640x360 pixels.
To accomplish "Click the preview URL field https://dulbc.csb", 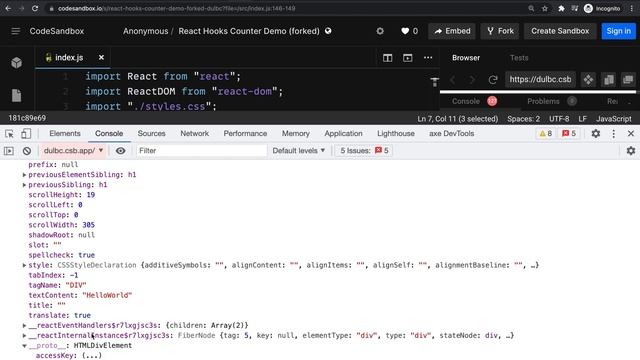I will click(x=540, y=80).
